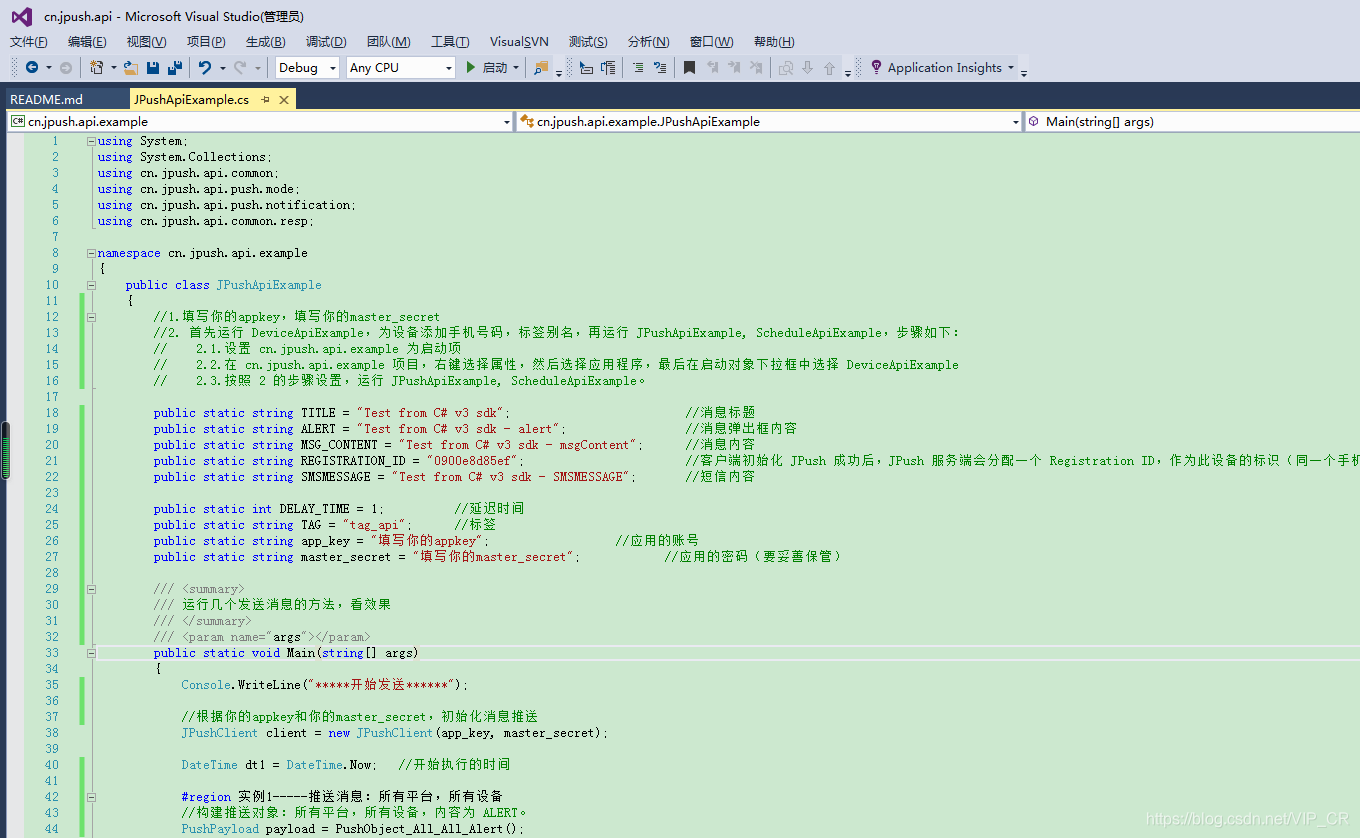Click the Console.WriteLine statement on line 35

click(324, 685)
